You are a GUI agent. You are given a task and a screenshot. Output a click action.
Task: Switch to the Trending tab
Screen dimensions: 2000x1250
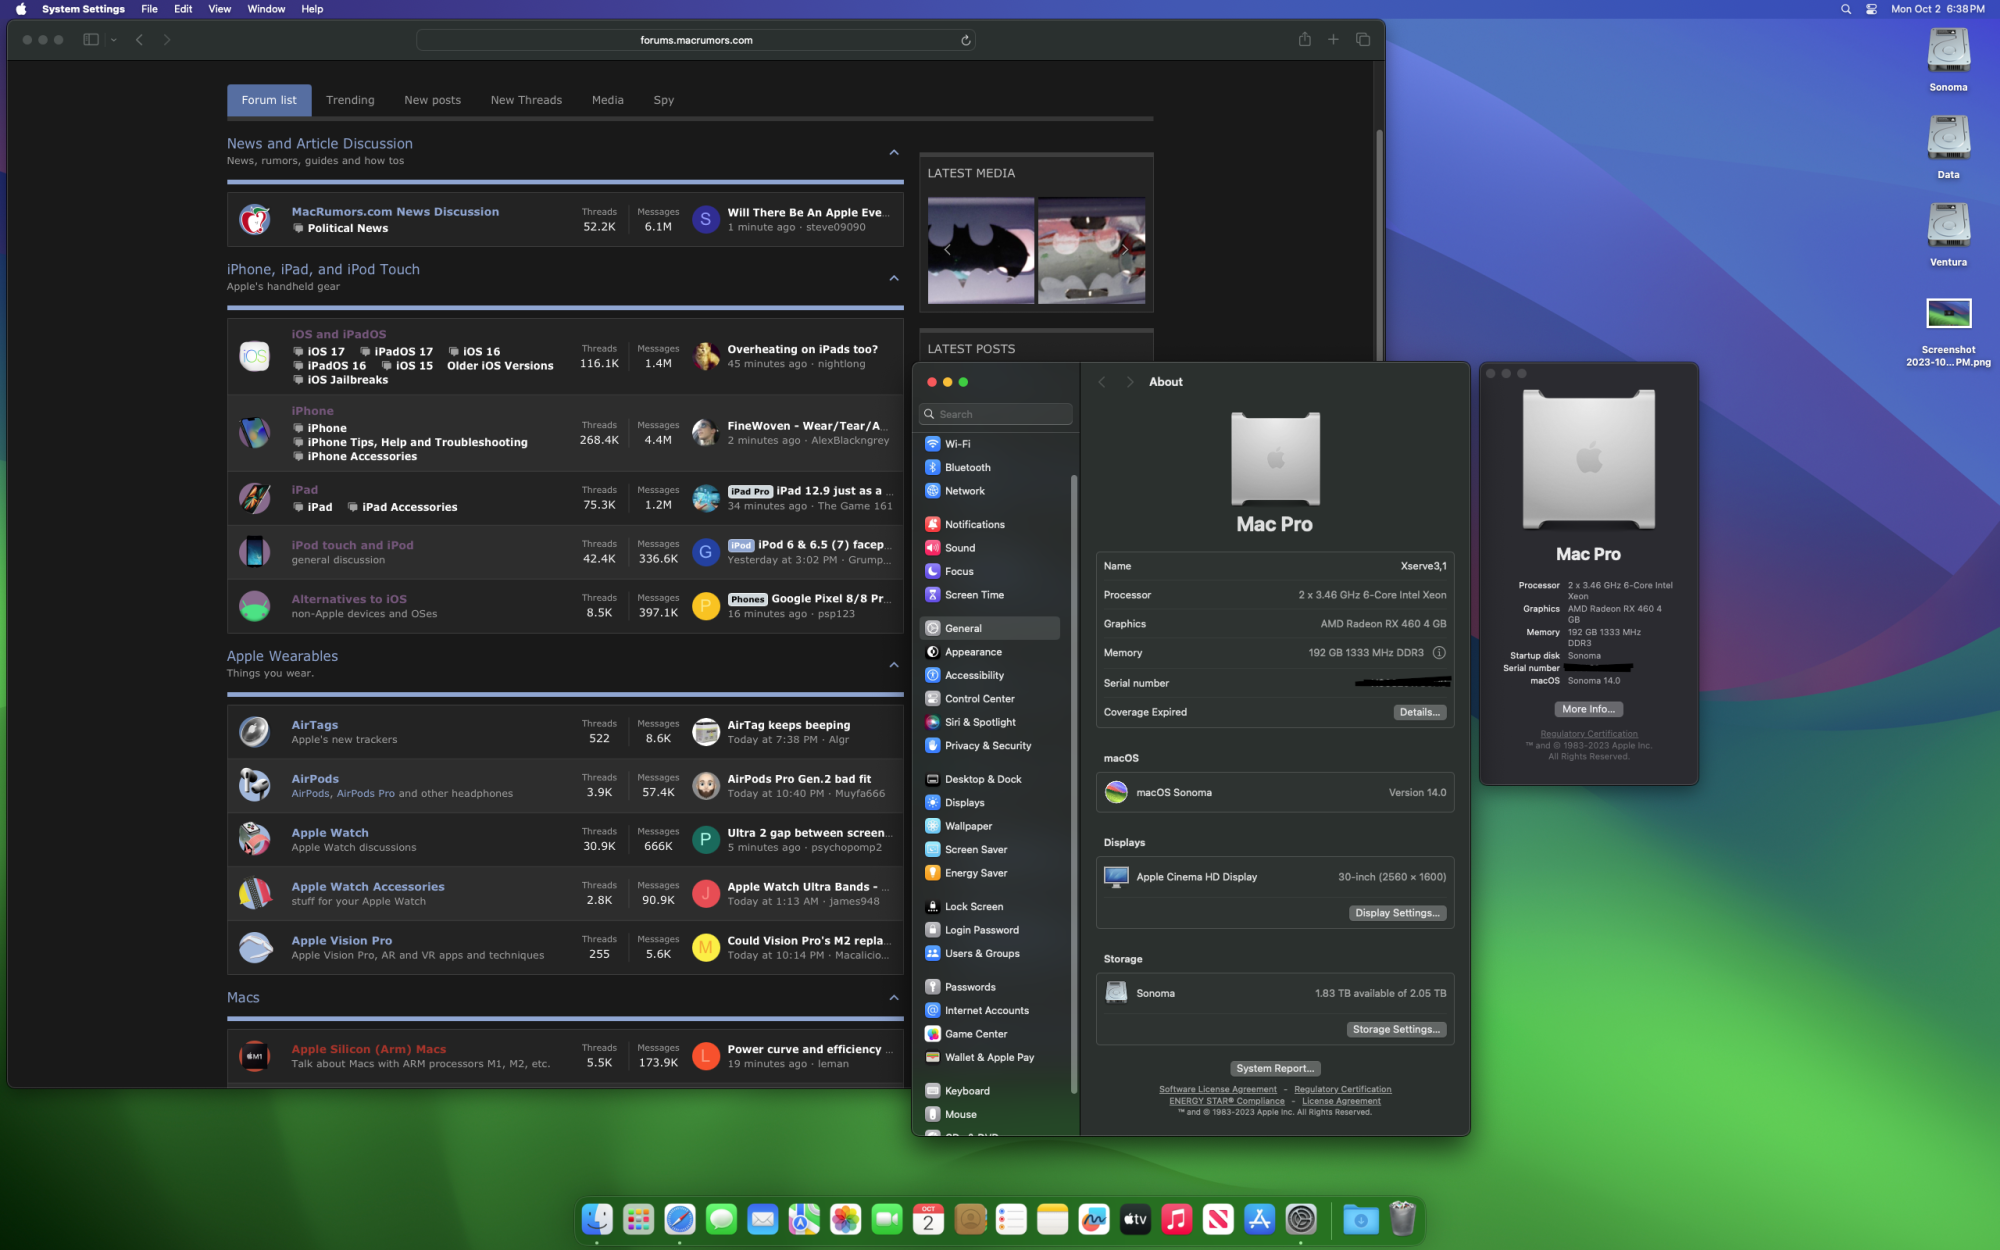pyautogui.click(x=350, y=100)
